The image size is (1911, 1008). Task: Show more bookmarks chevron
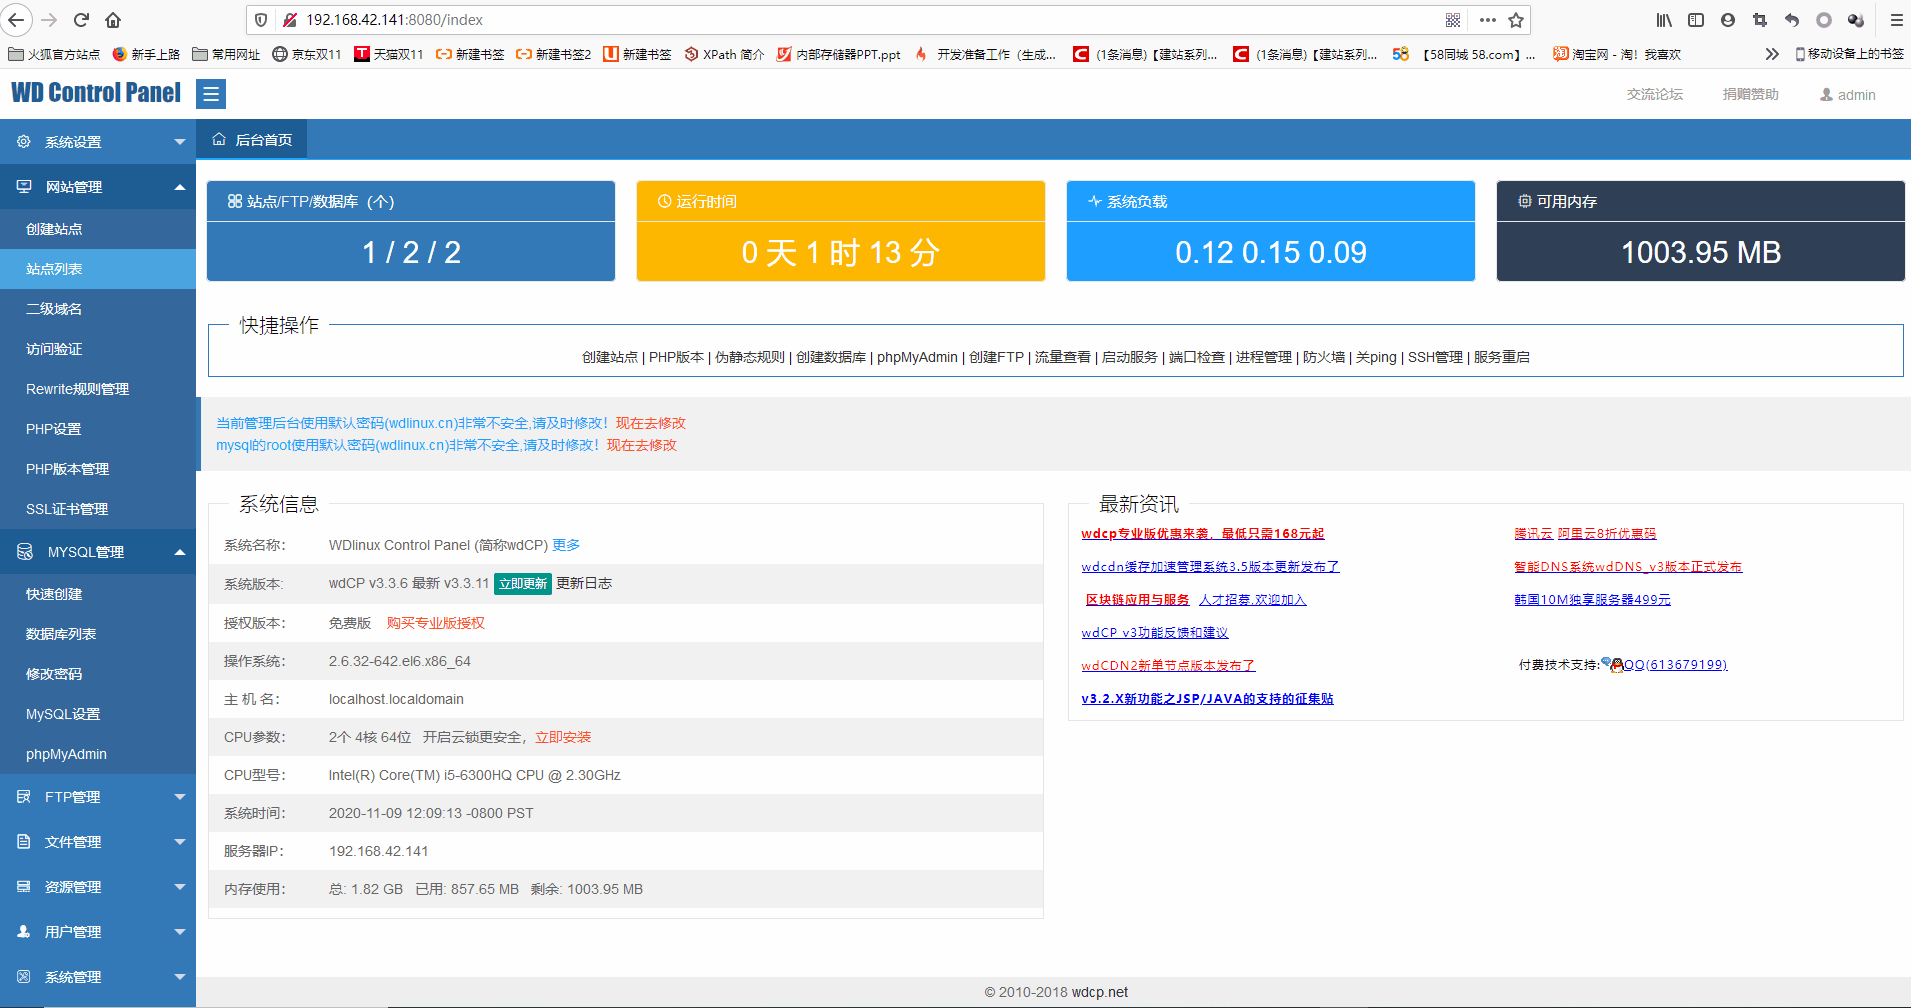(x=1772, y=54)
